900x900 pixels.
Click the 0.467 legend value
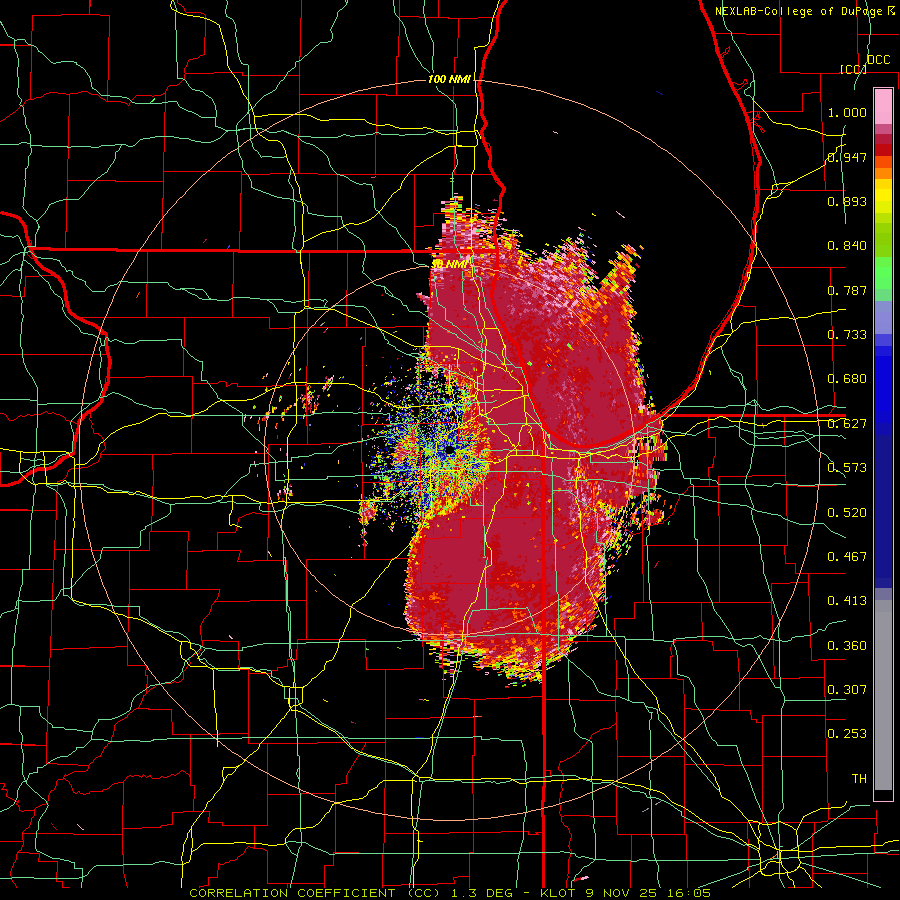[847, 557]
